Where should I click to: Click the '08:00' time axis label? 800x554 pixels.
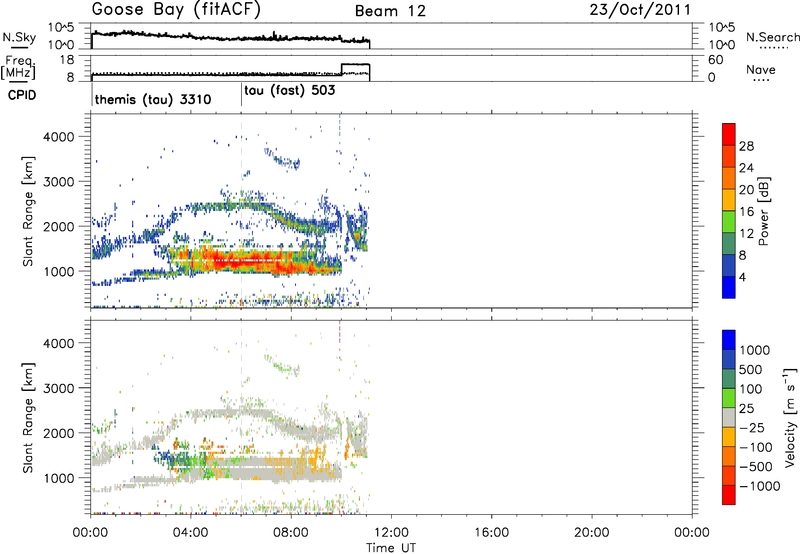291,533
